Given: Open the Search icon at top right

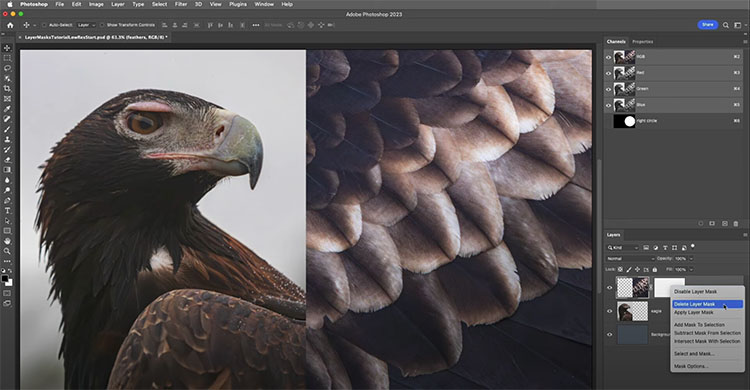Looking at the screenshot, I should point(726,25).
